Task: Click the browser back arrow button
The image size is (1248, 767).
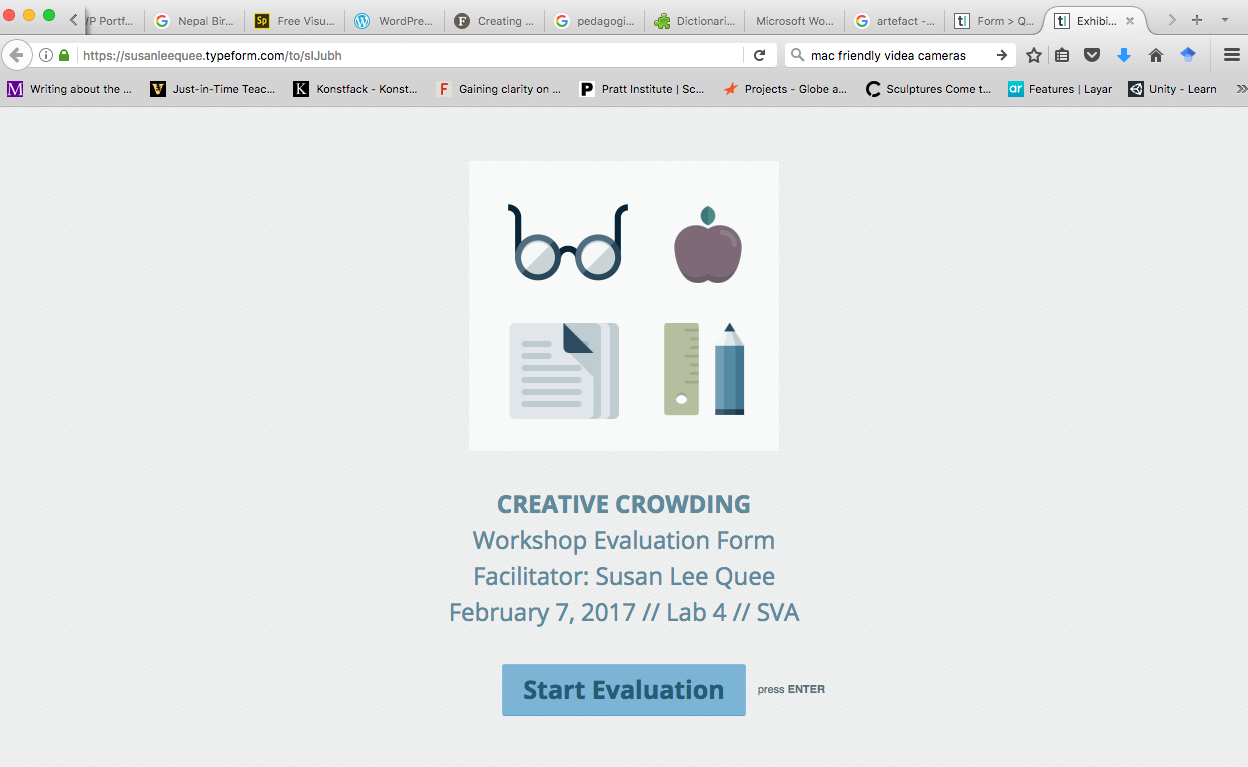Action: (x=16, y=56)
